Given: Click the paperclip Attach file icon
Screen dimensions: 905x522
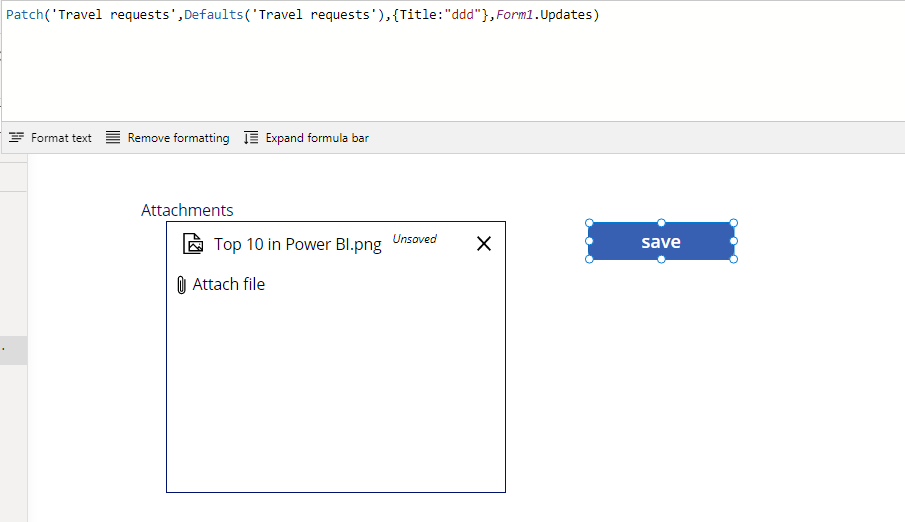Looking at the screenshot, I should (x=181, y=285).
